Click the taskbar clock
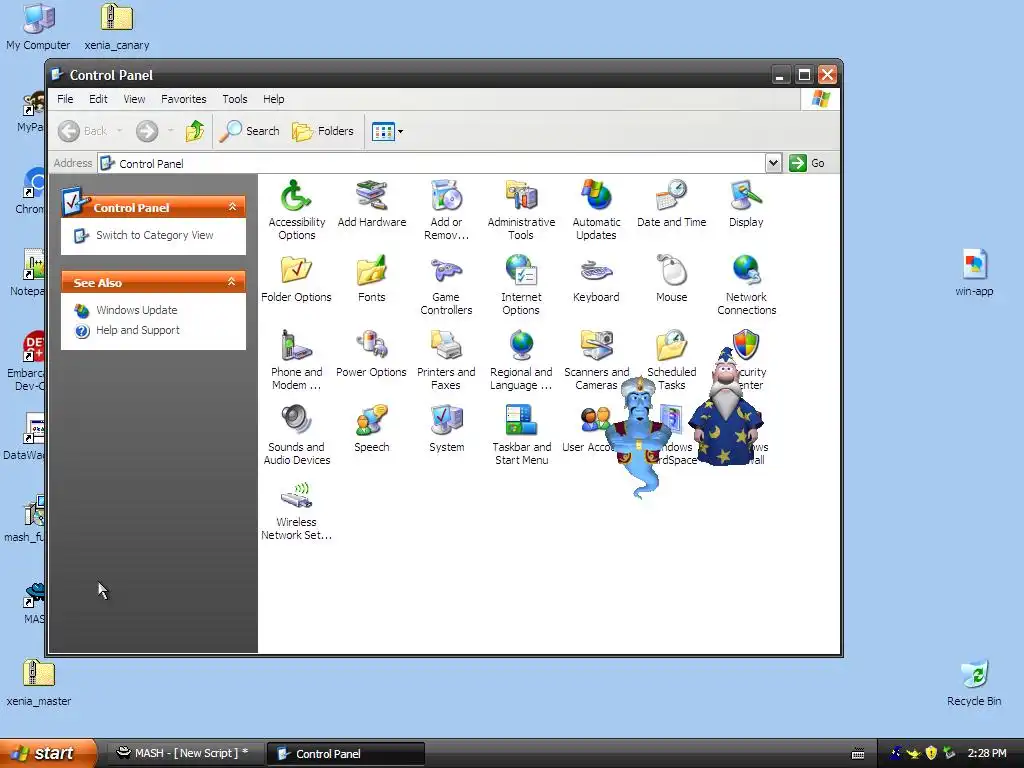The height and width of the screenshot is (768, 1024). click(987, 753)
